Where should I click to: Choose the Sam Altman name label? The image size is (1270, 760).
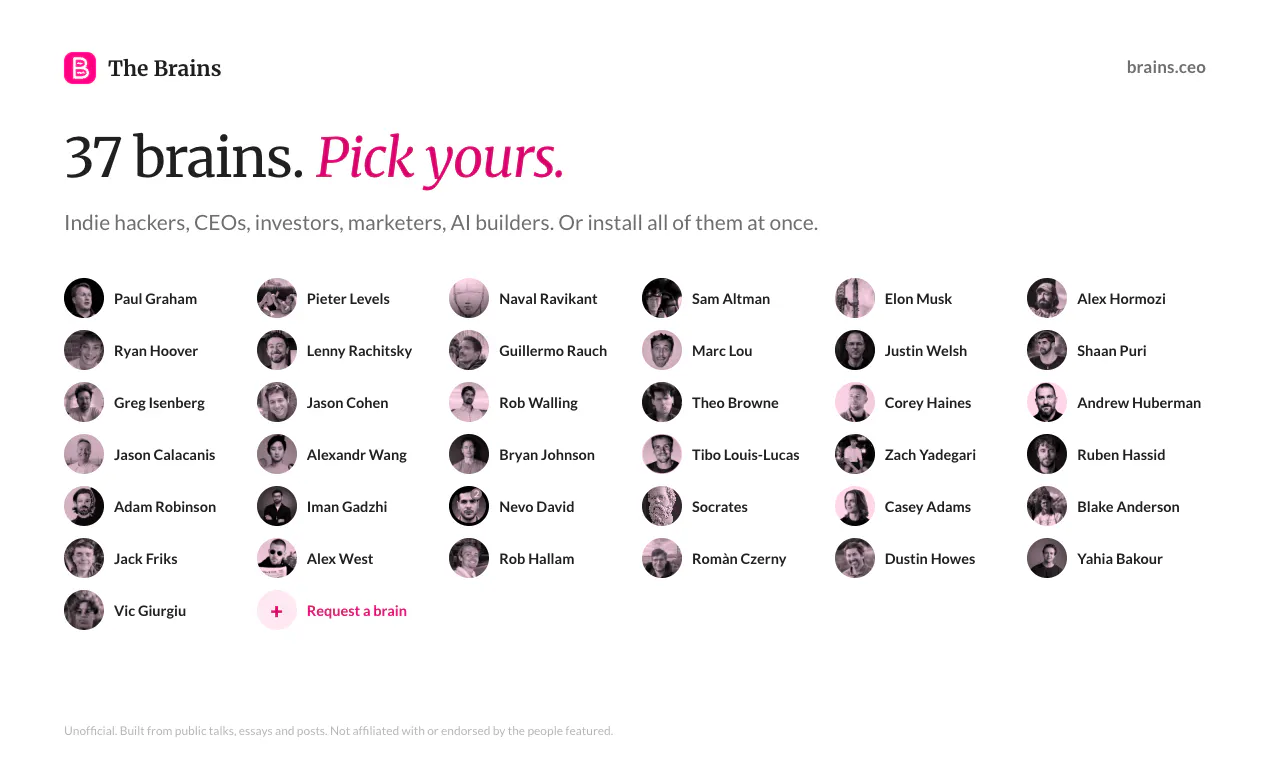tap(731, 298)
